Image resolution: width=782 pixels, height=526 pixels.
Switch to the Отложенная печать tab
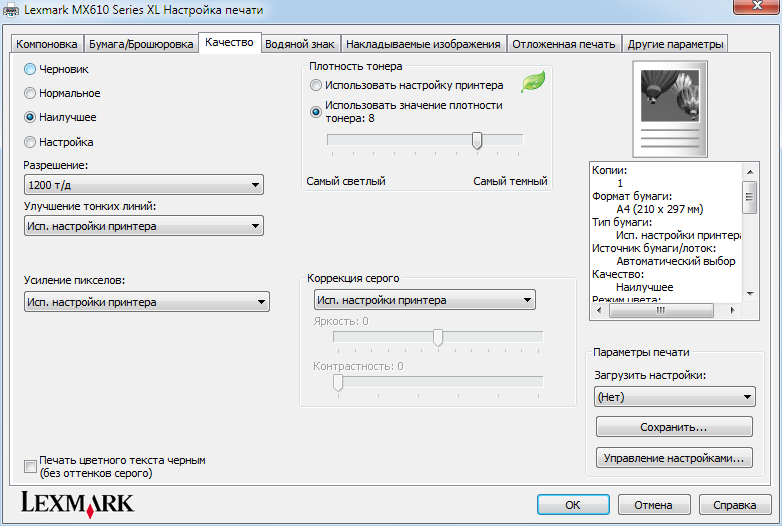click(564, 44)
